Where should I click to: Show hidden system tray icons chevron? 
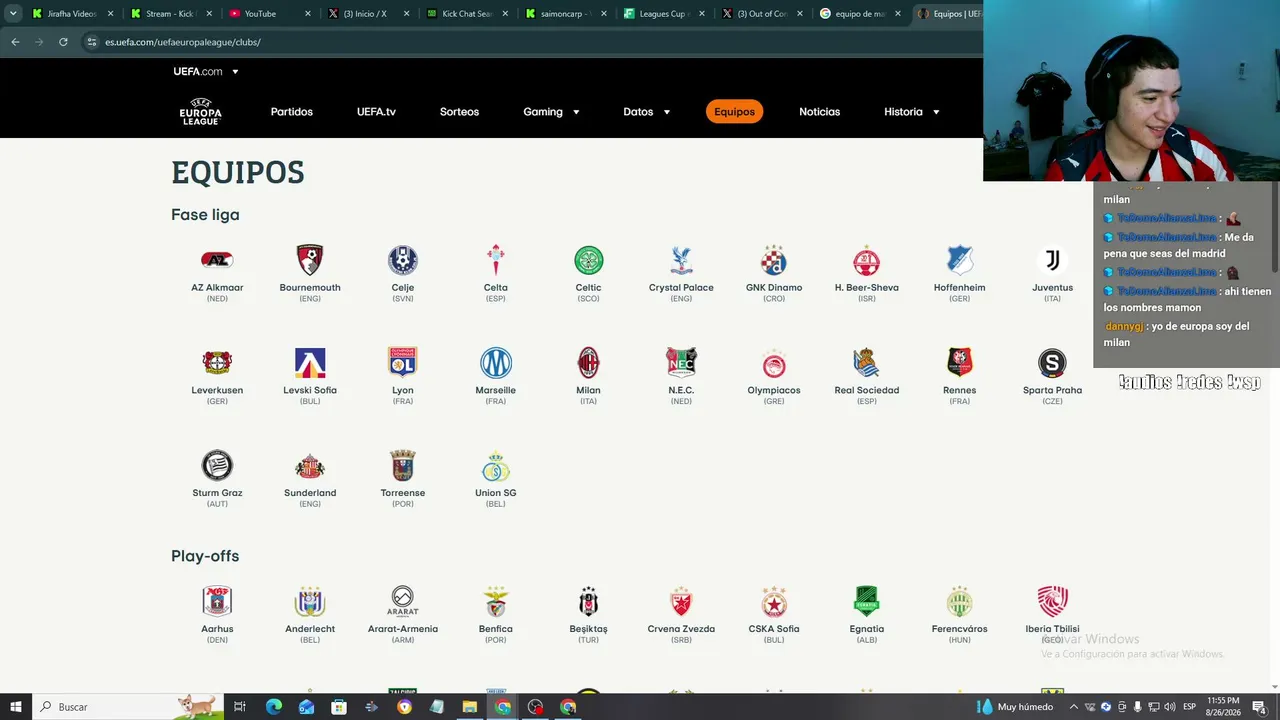point(1074,707)
